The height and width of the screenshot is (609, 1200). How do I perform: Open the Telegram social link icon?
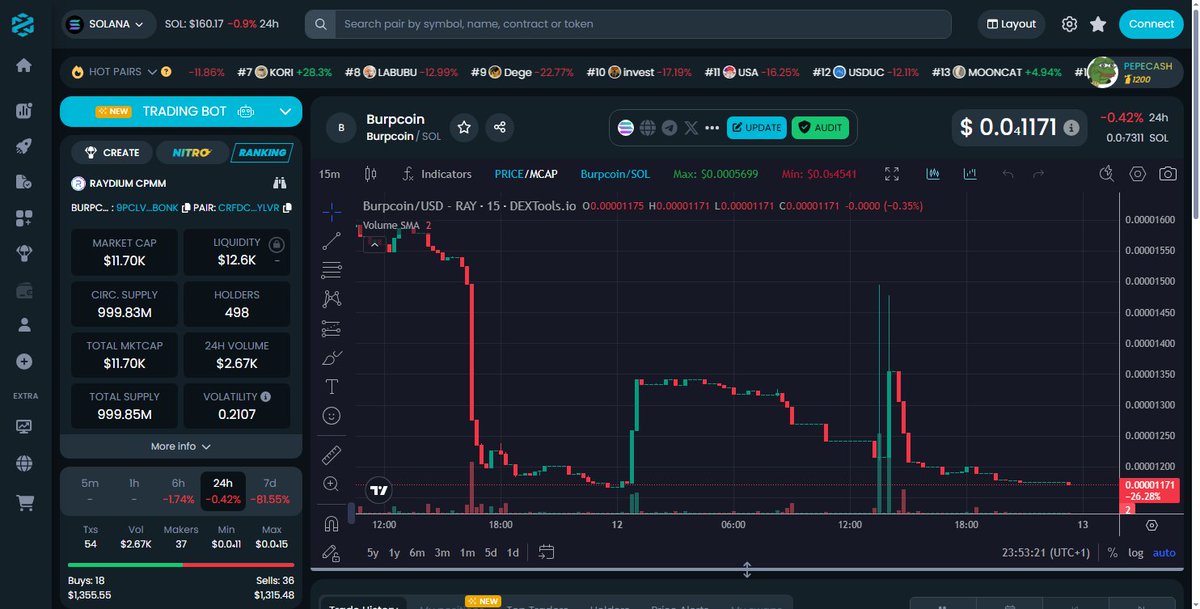click(x=669, y=128)
